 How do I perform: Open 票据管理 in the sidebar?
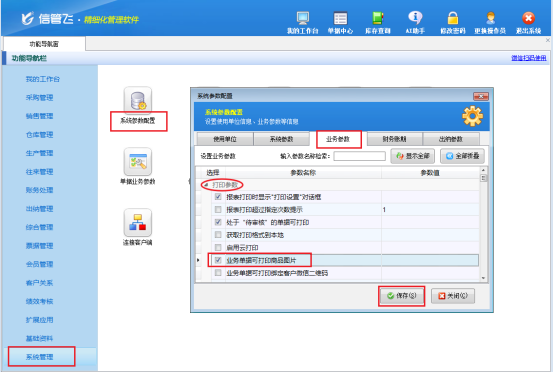point(39,246)
